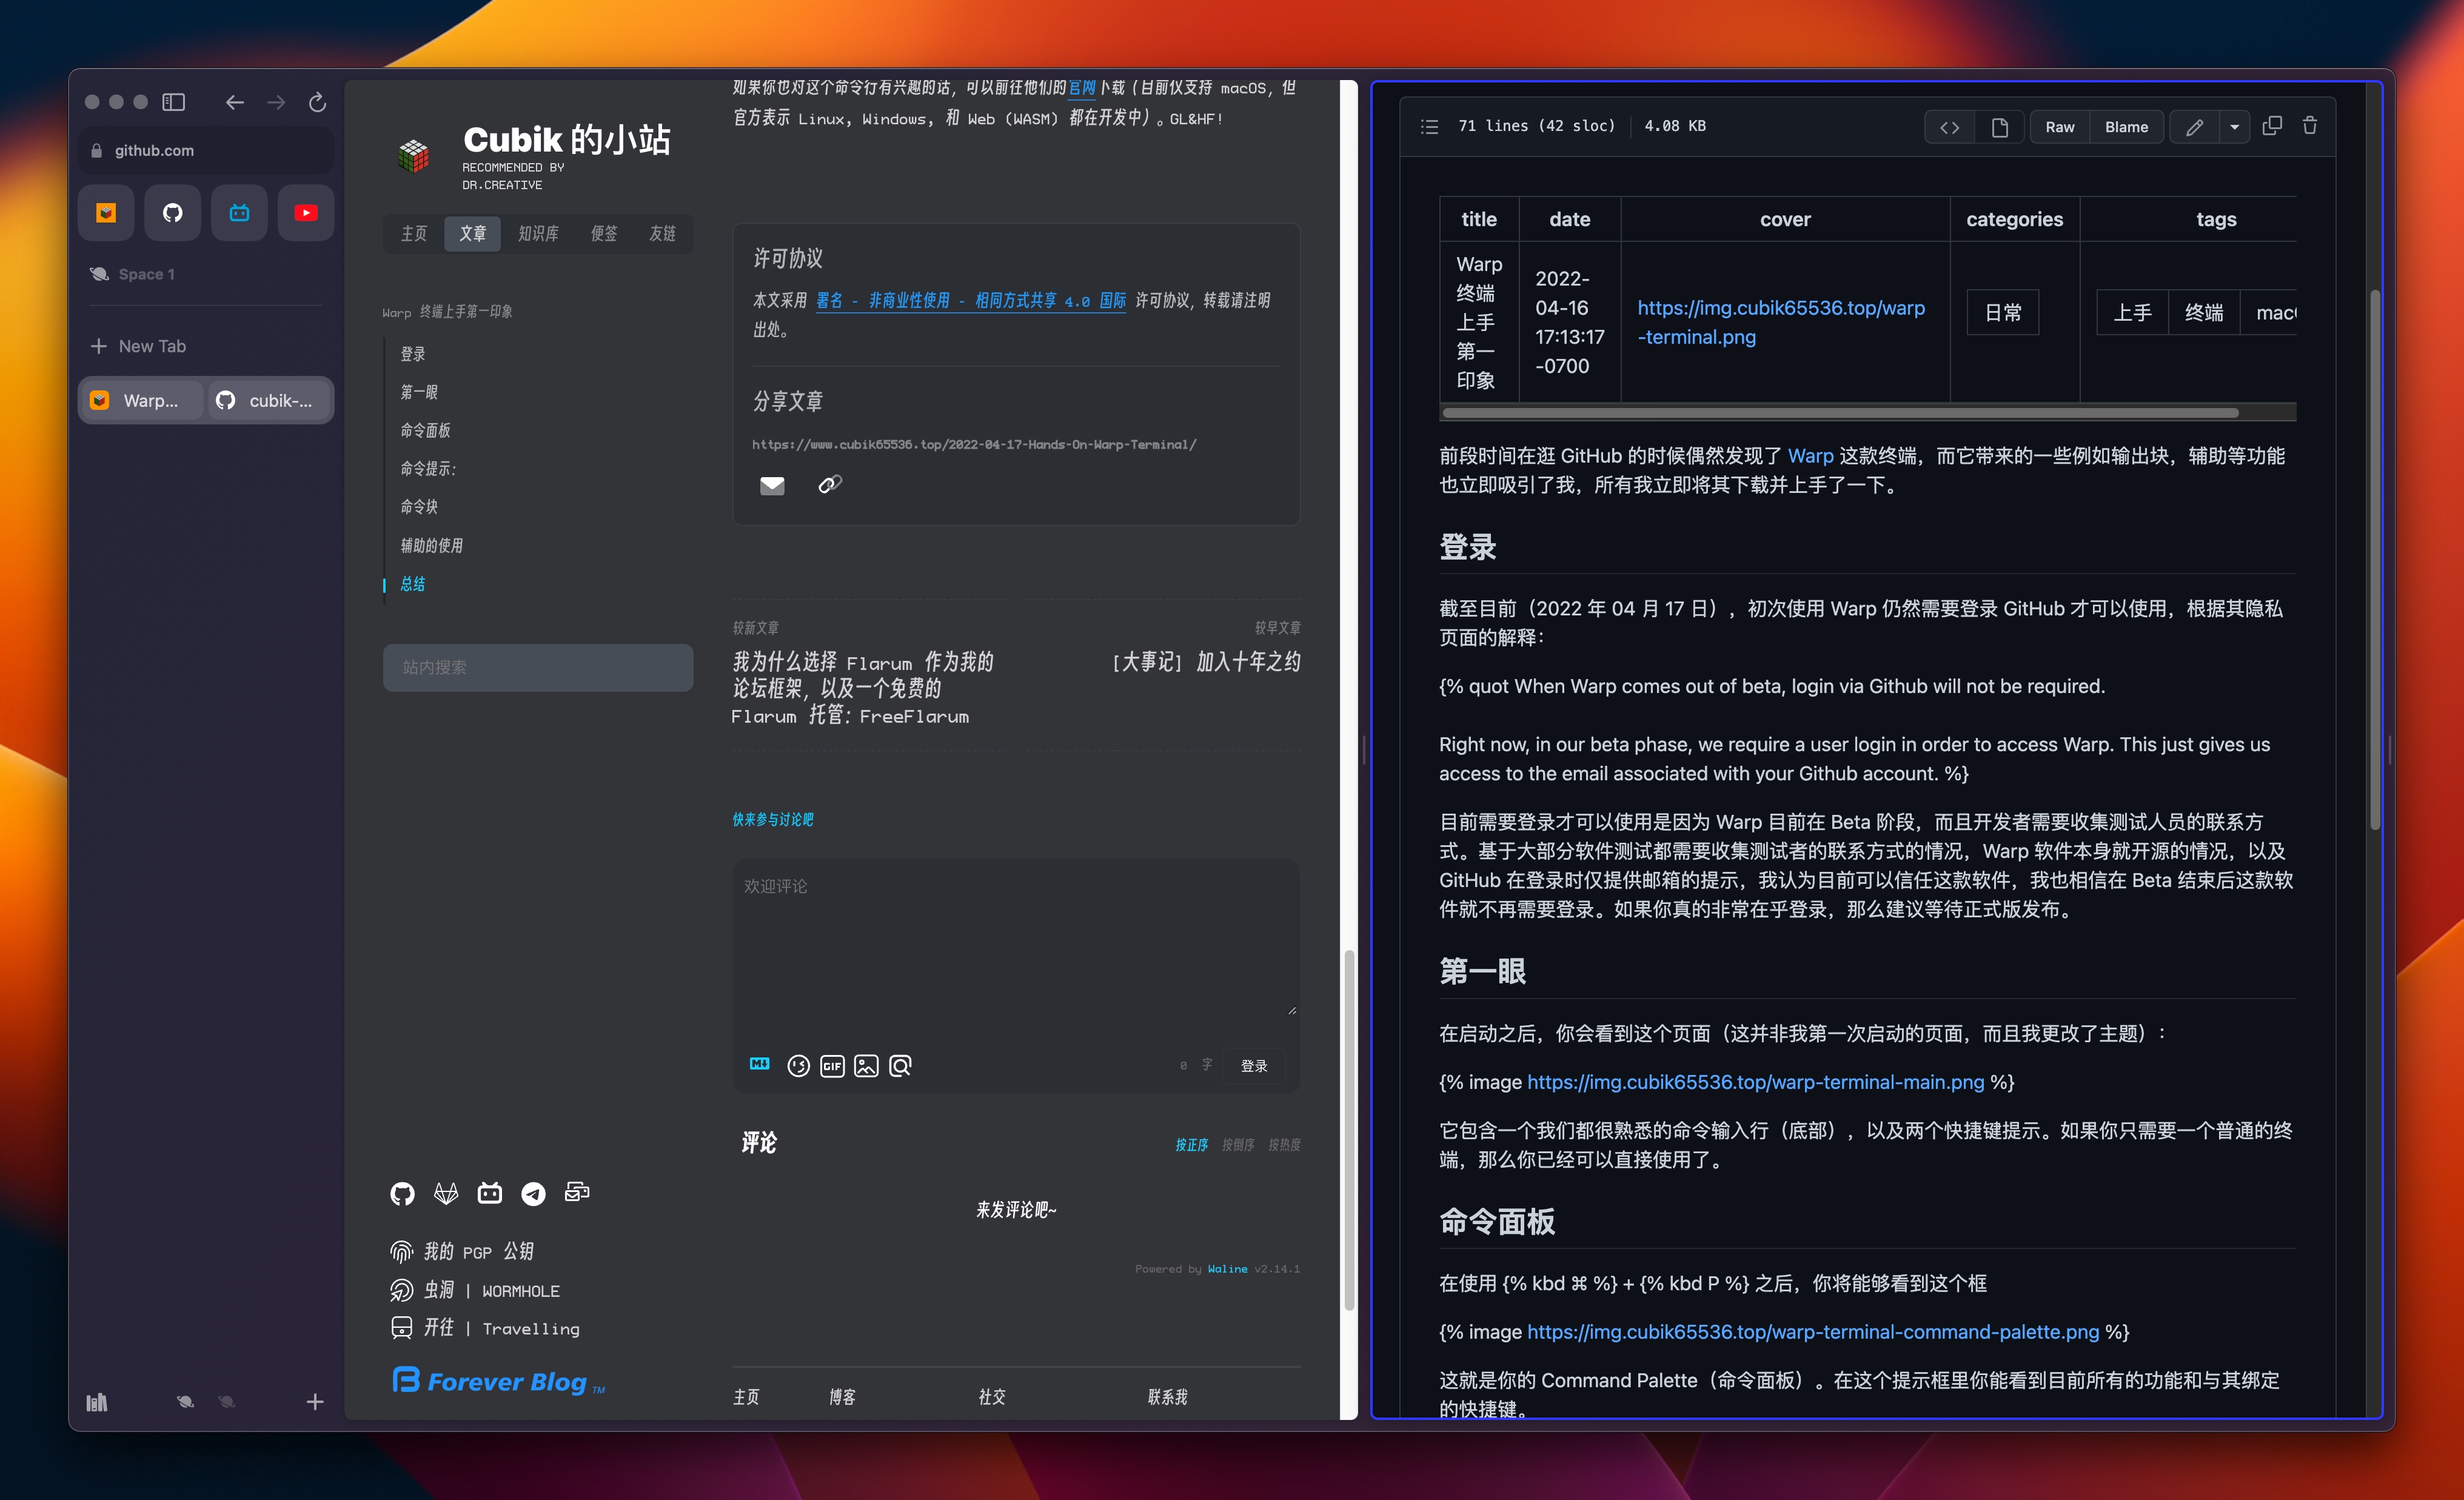Screen dimensions: 2464x1500
Task: Switch to the cubik GitHub tab
Action: click(268, 401)
